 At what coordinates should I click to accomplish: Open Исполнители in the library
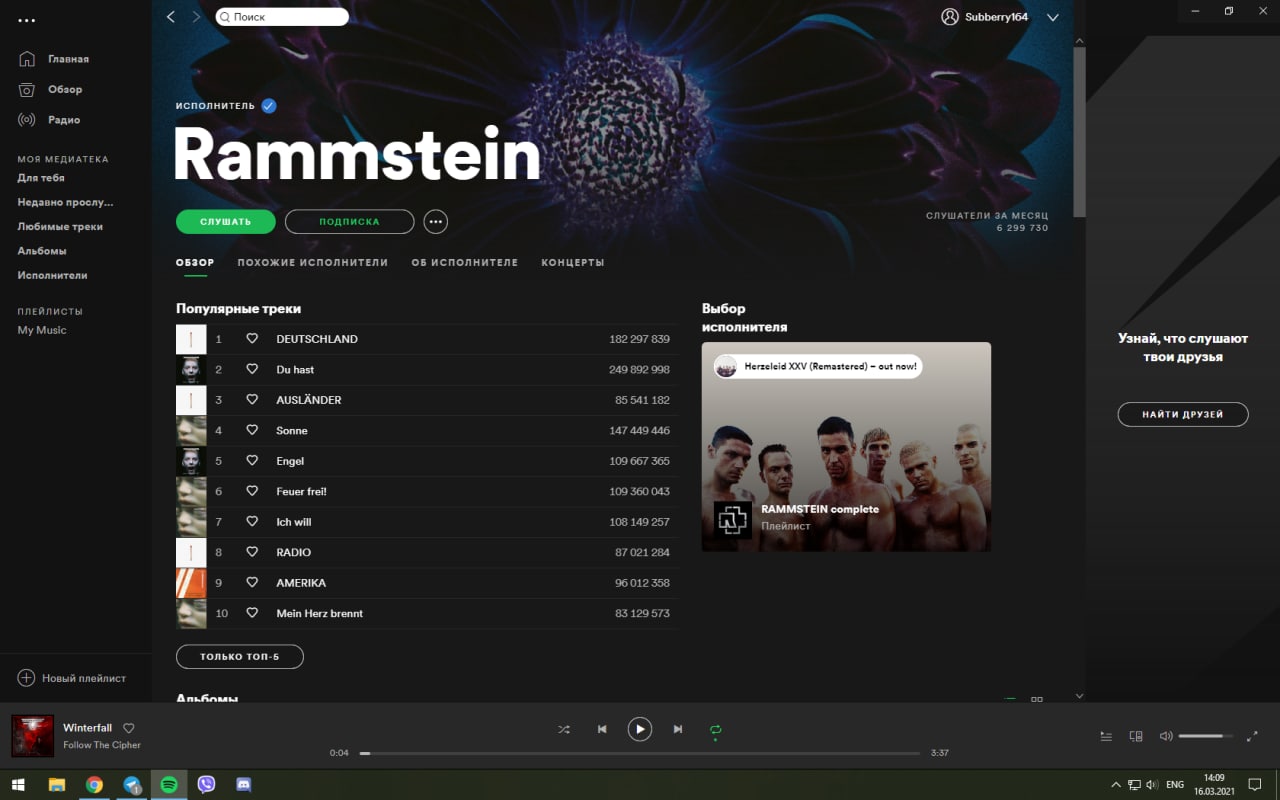tap(52, 275)
